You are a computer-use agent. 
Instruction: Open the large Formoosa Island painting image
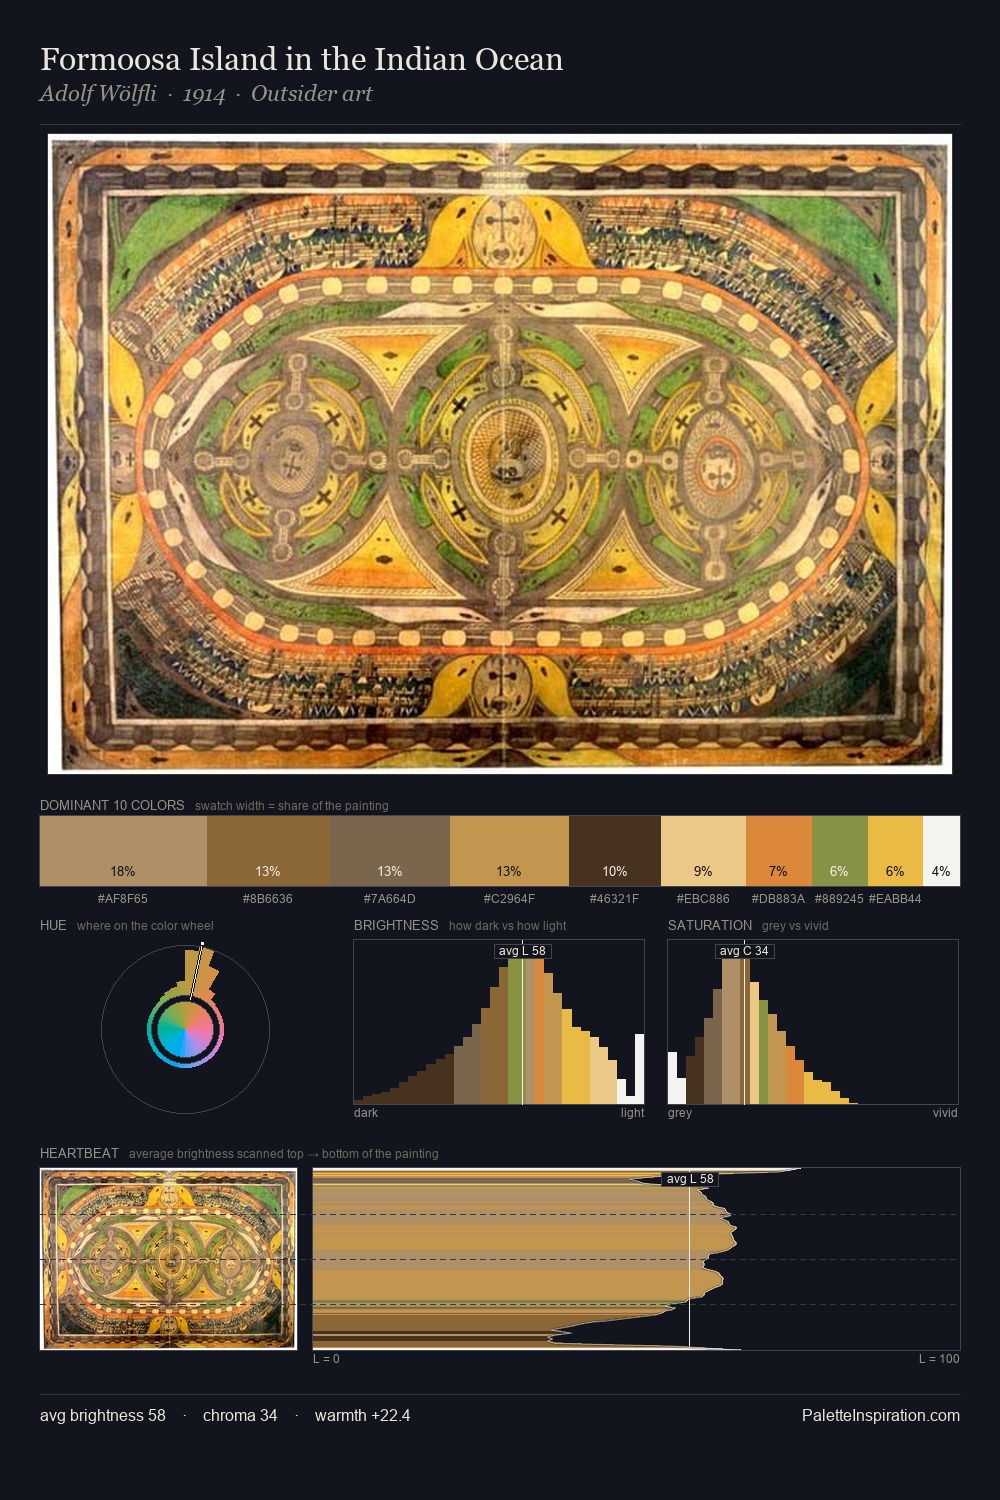(x=500, y=454)
